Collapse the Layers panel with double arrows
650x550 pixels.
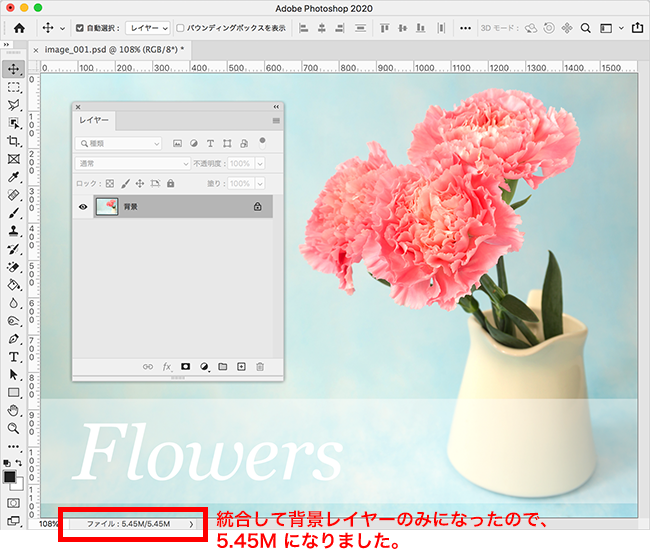click(276, 107)
